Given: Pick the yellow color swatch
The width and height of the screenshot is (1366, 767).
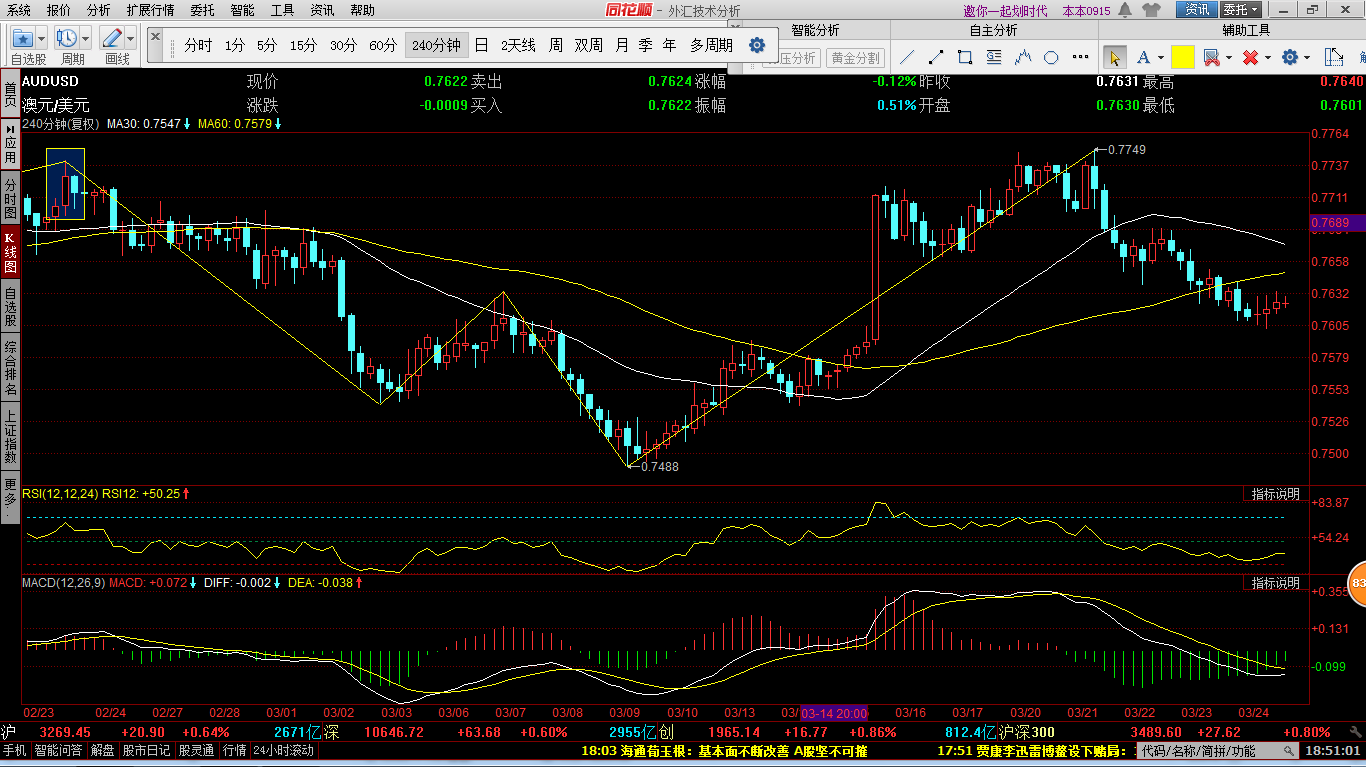Looking at the screenshot, I should click(x=1182, y=57).
